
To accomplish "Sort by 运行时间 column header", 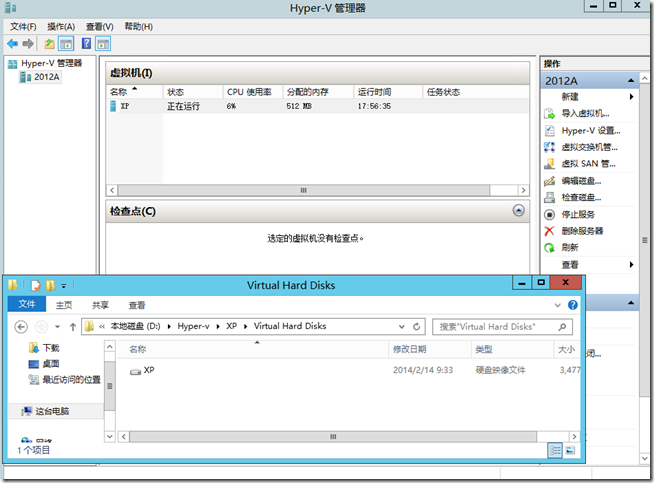I will pos(388,92).
